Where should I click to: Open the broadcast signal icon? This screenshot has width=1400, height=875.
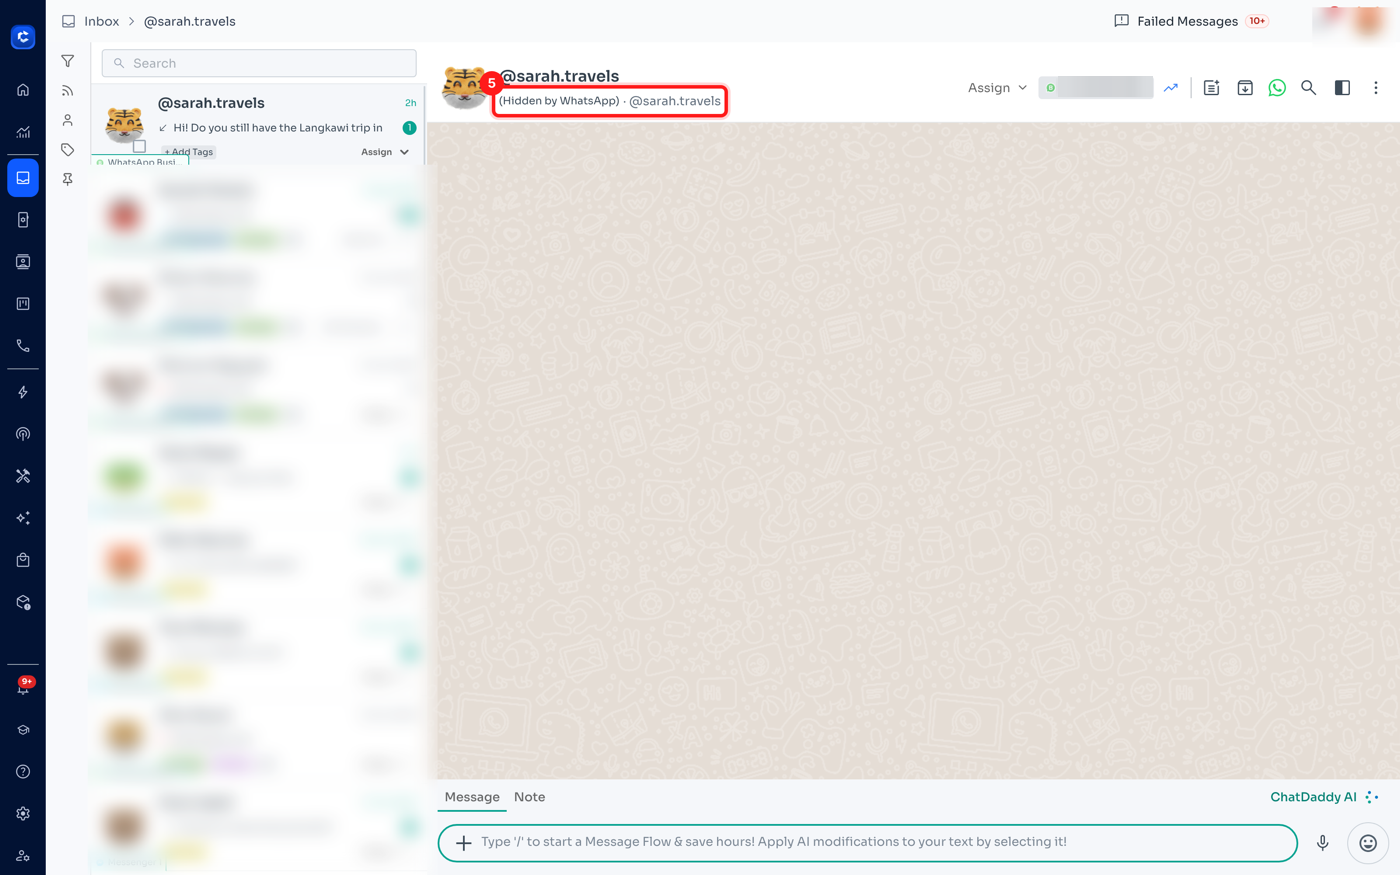[x=23, y=434]
